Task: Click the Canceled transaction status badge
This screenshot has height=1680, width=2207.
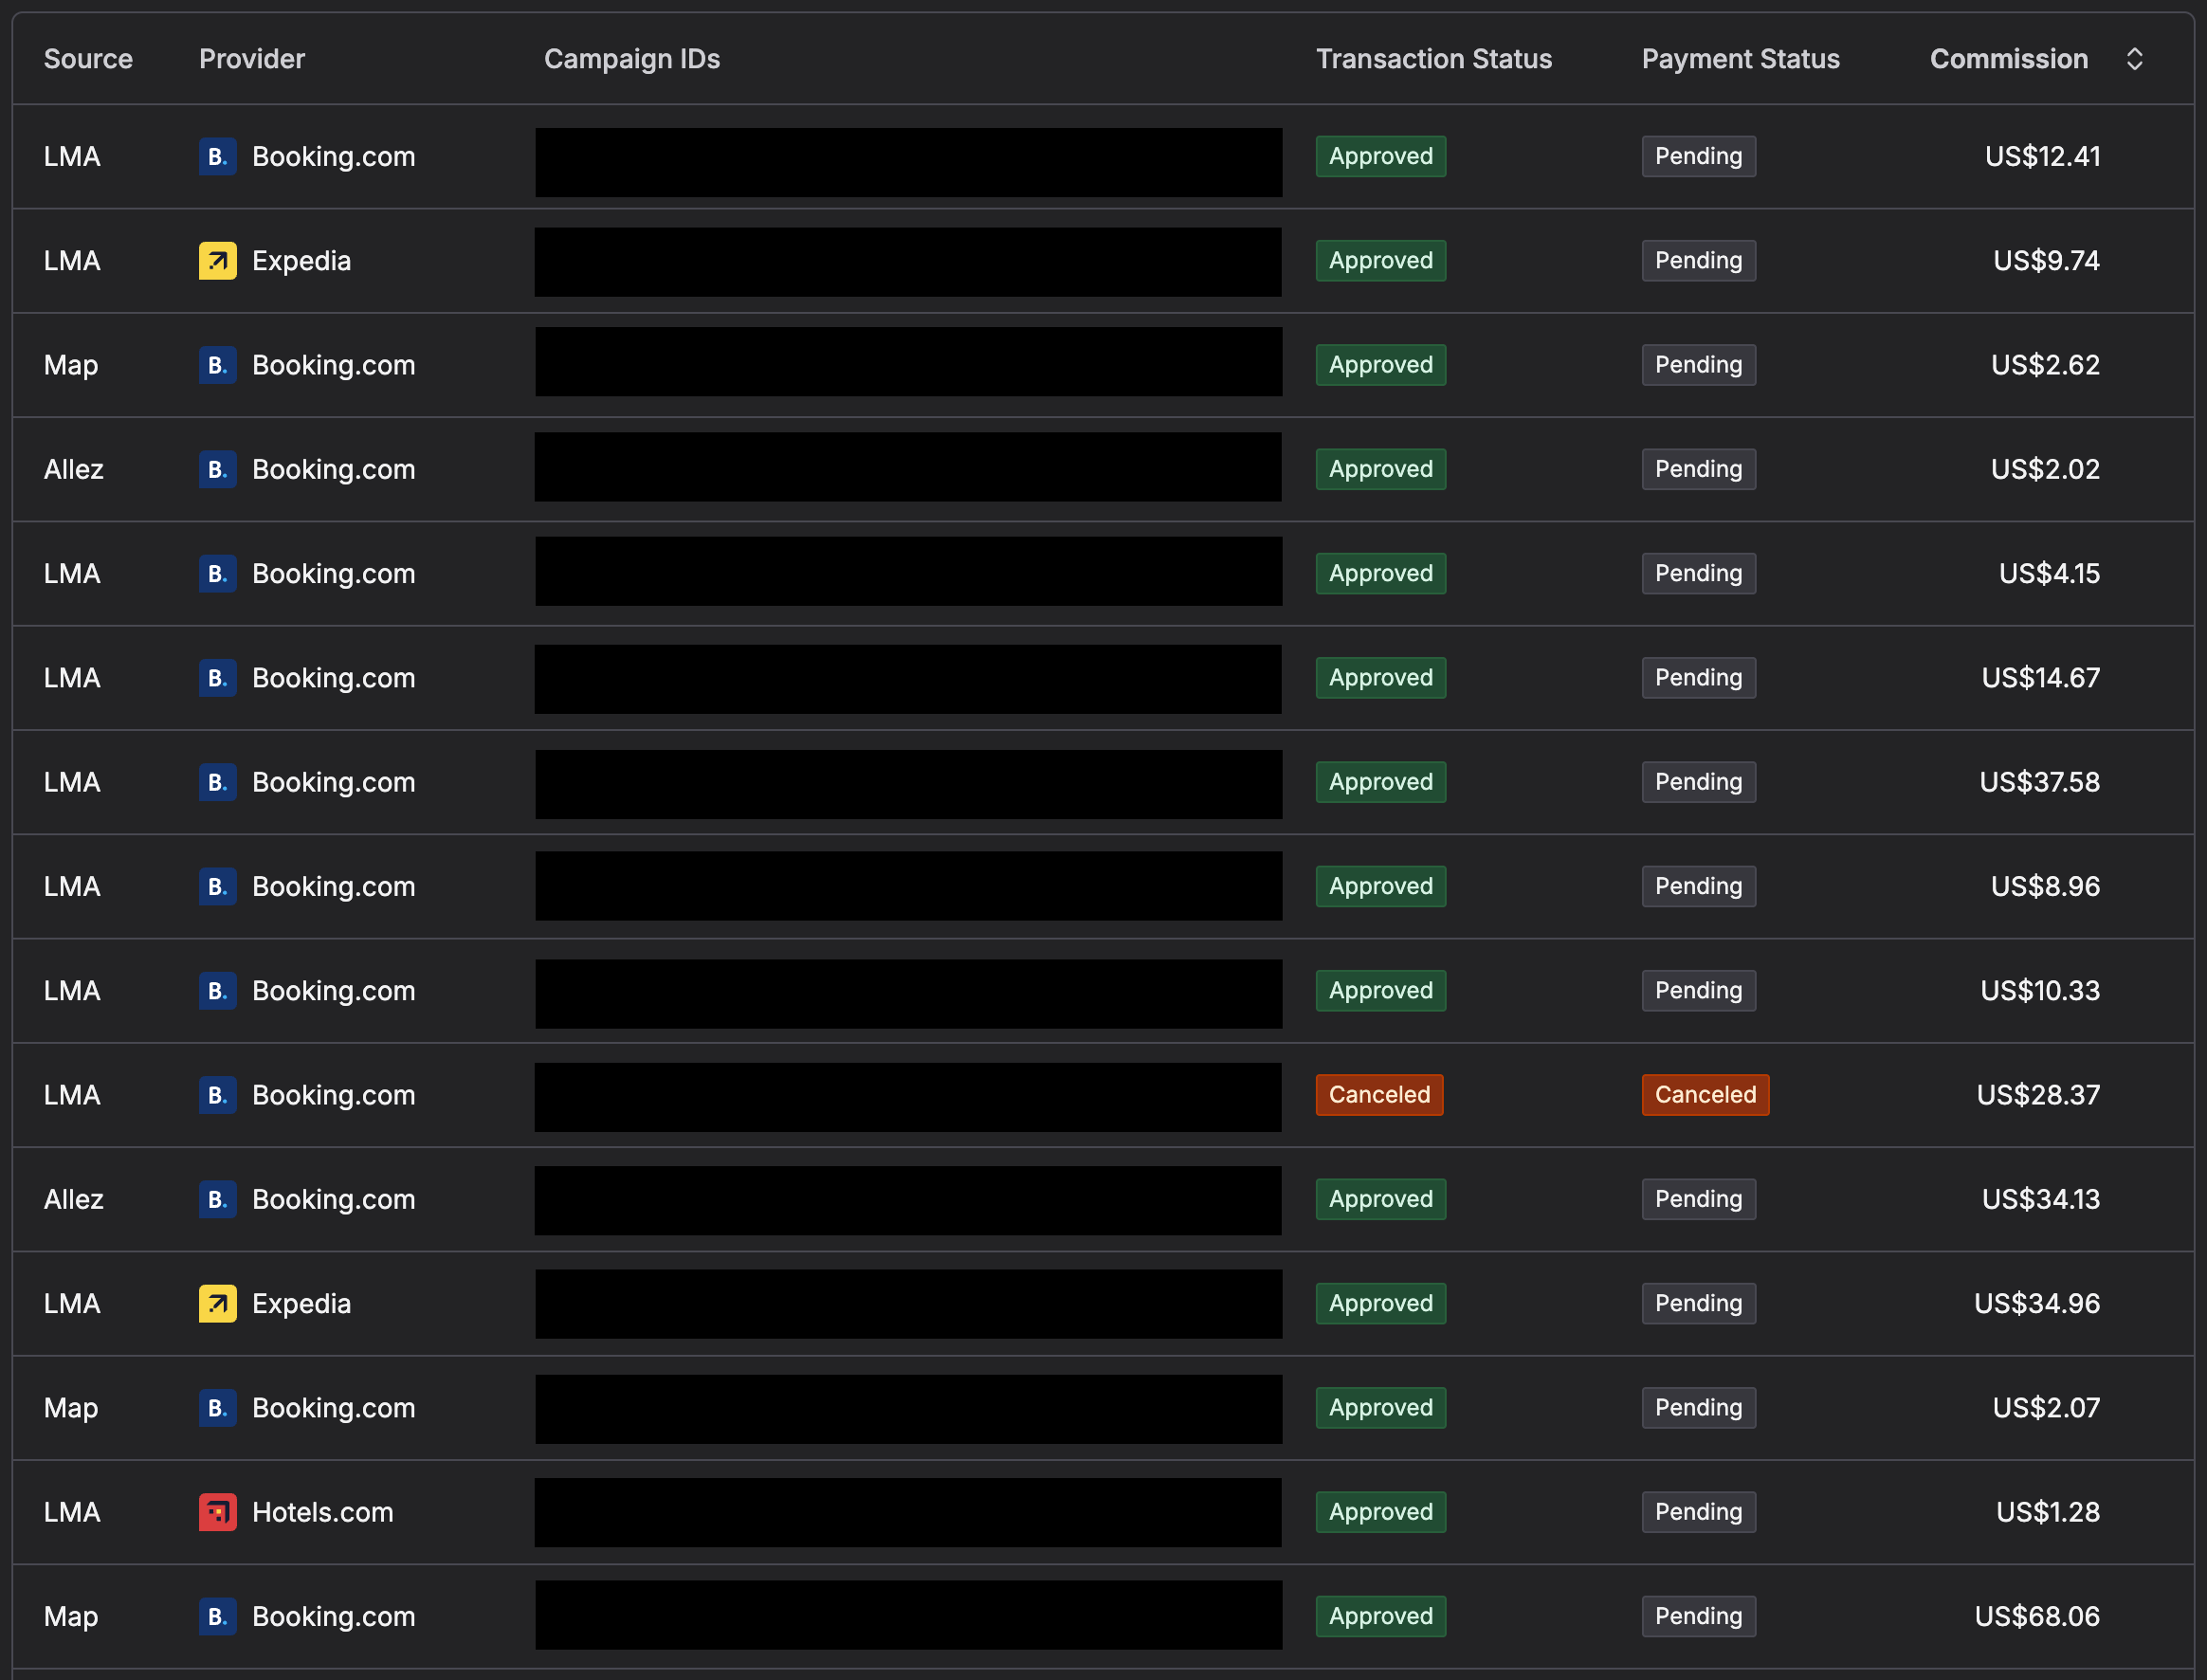Action: tap(1379, 1095)
